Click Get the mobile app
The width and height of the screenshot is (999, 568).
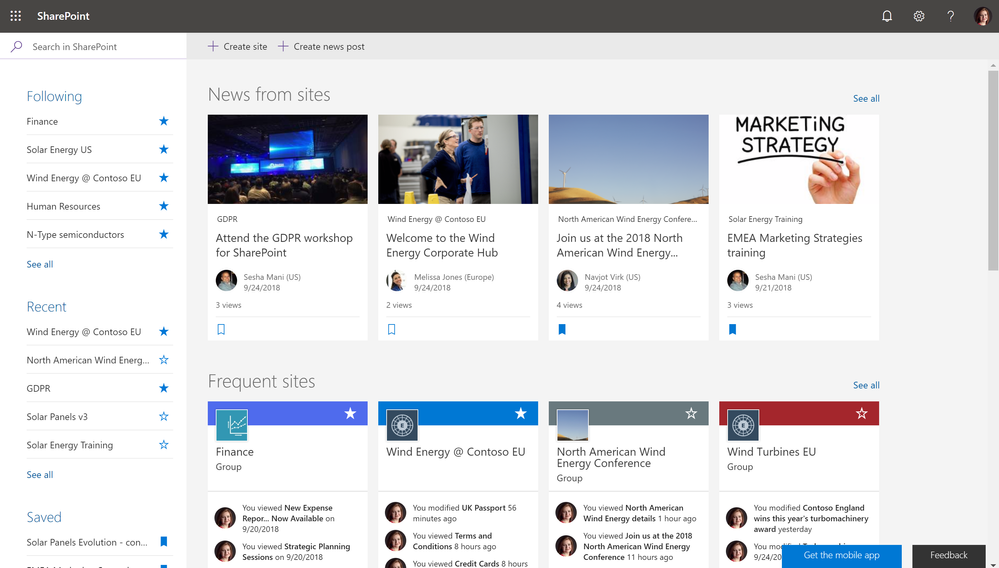842,556
